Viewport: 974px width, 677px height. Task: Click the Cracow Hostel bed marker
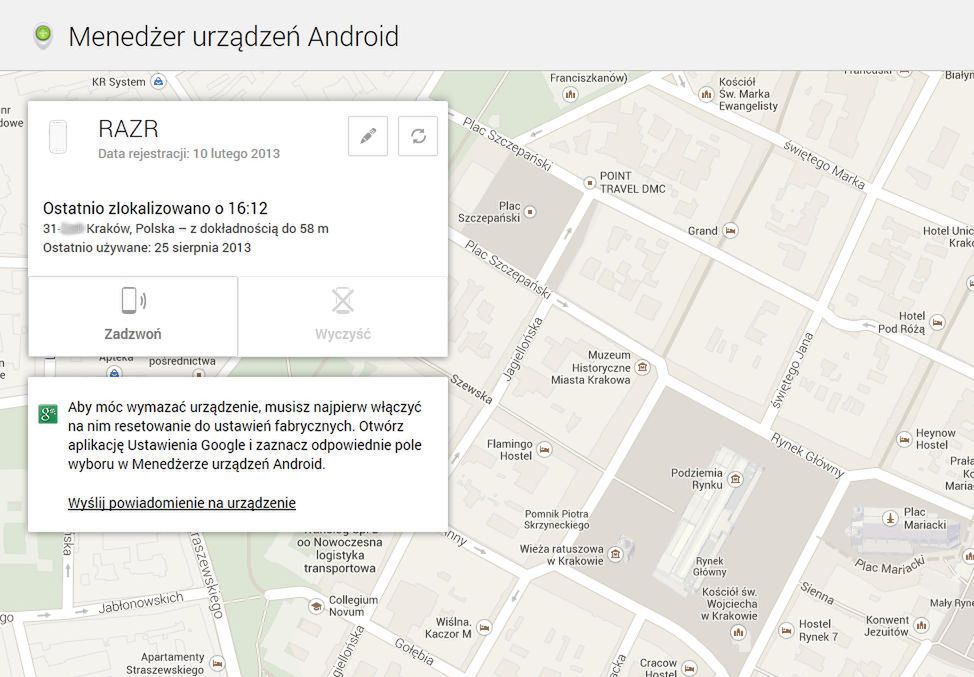688,668
